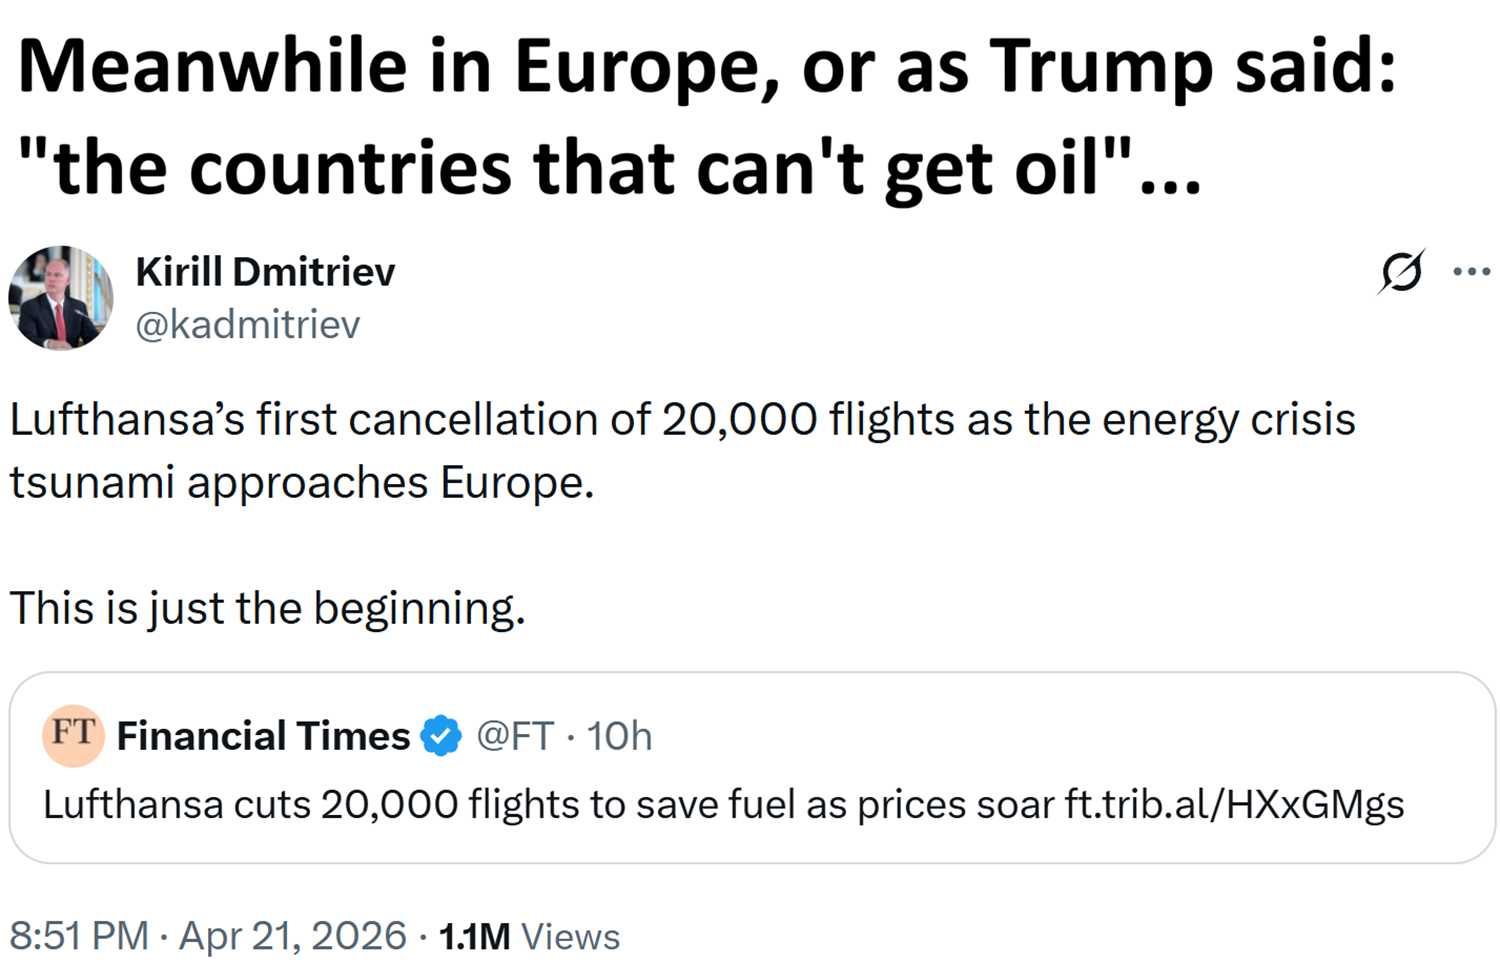Click the 8:51 PM post time
The height and width of the screenshot is (963, 1500).
78,936
